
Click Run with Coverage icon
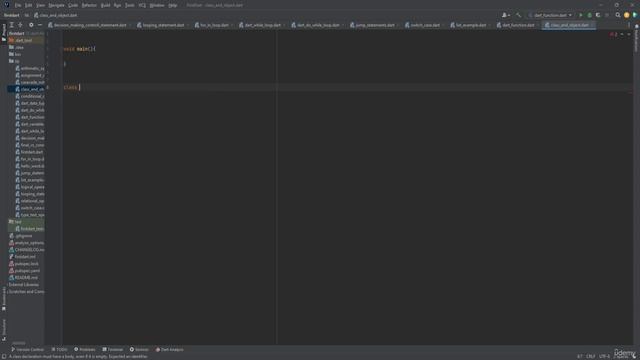598,15
